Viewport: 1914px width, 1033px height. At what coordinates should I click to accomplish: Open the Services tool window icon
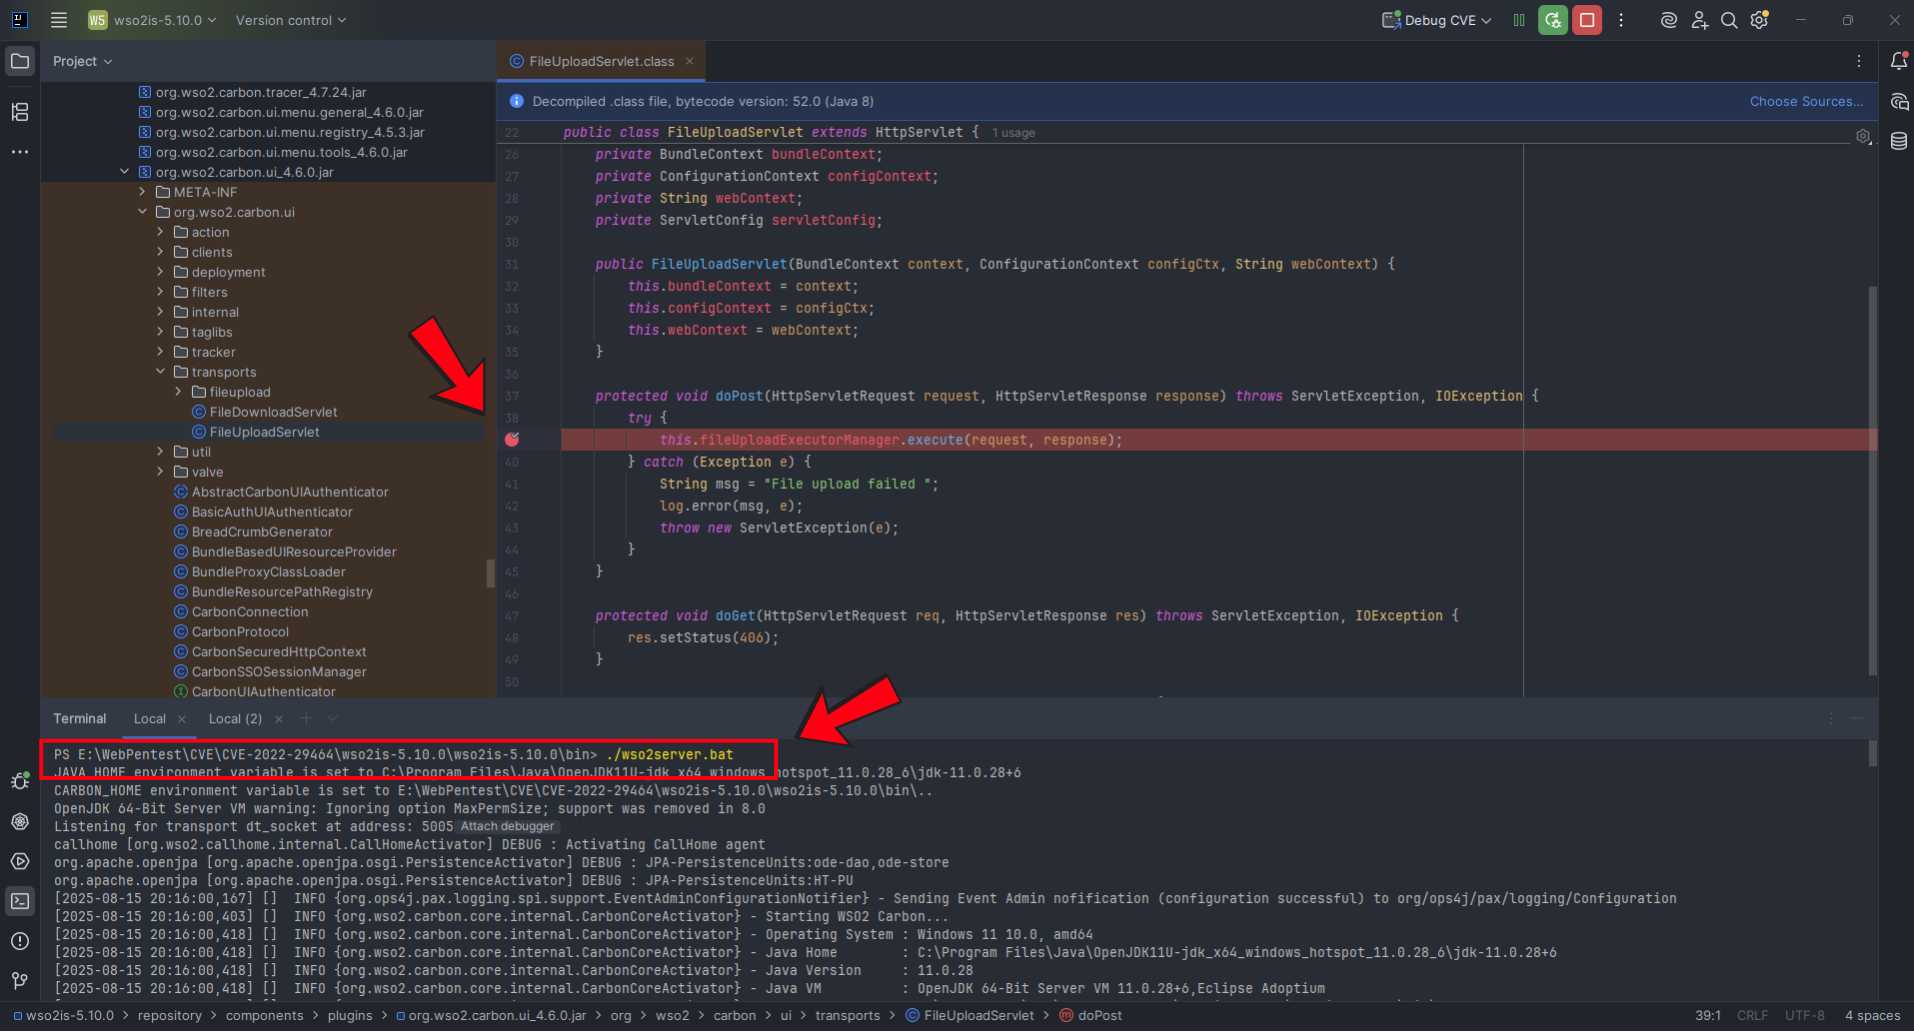pos(20,861)
